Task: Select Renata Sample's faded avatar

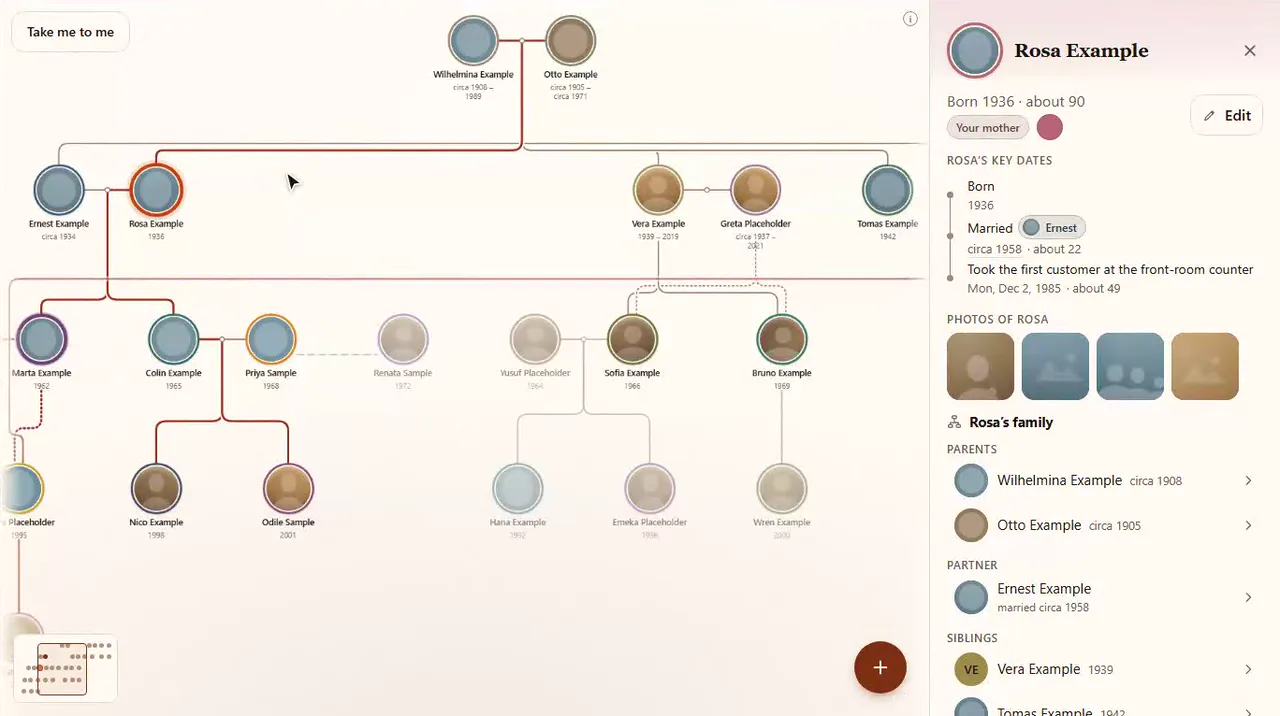Action: click(x=403, y=339)
